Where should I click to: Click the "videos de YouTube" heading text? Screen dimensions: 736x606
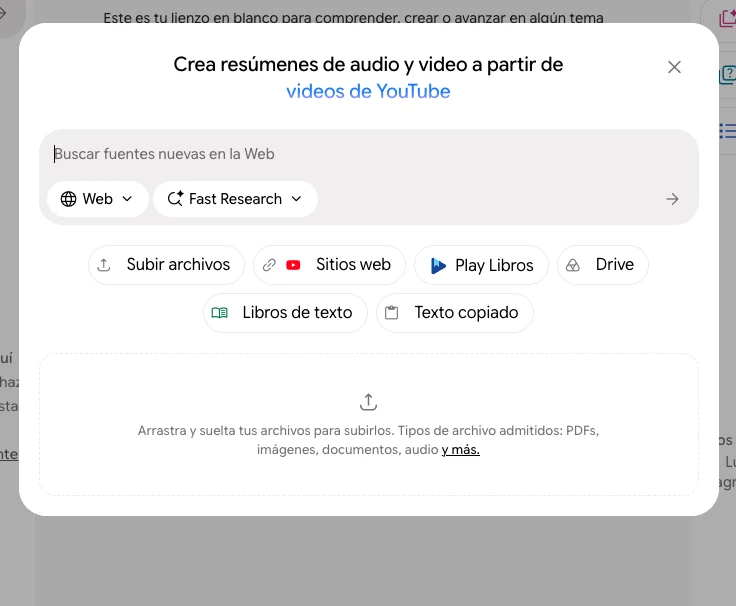368,91
